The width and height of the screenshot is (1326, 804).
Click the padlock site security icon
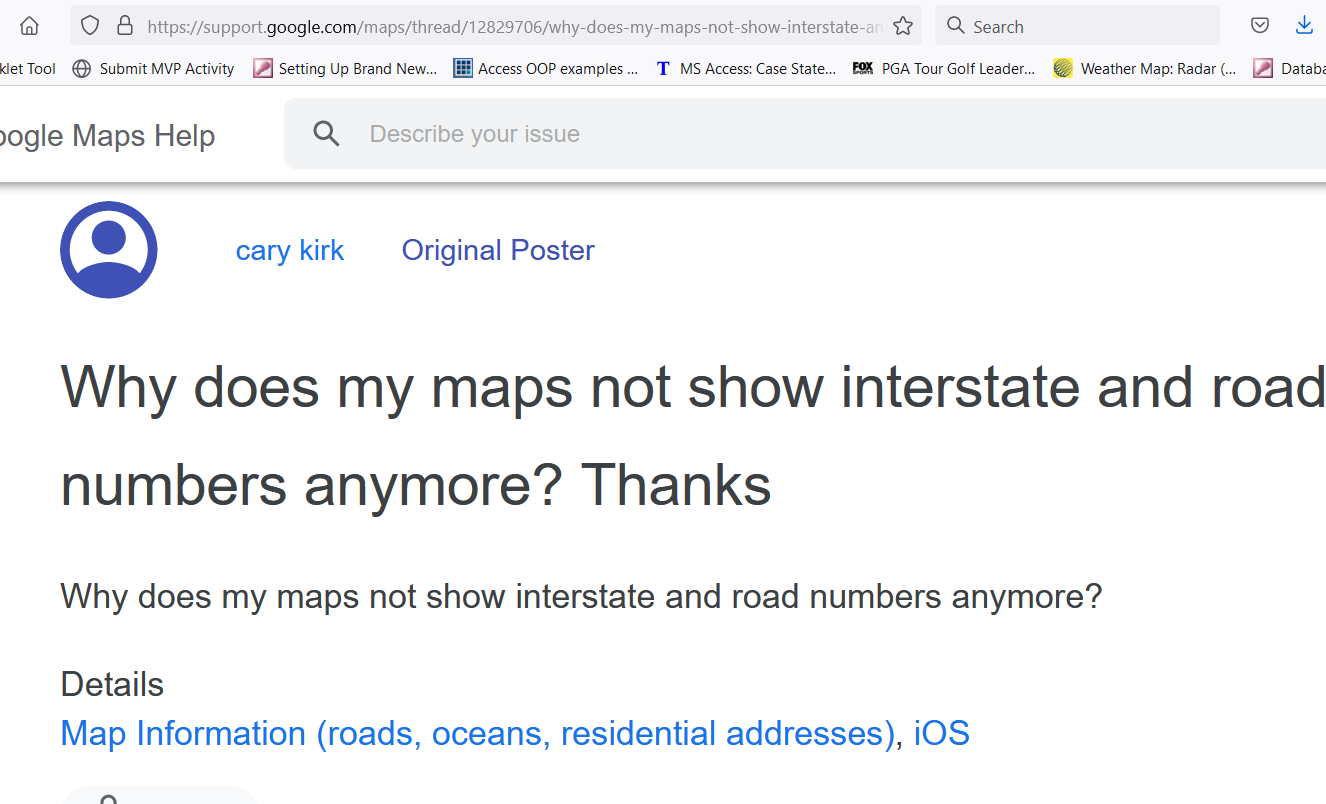coord(125,26)
